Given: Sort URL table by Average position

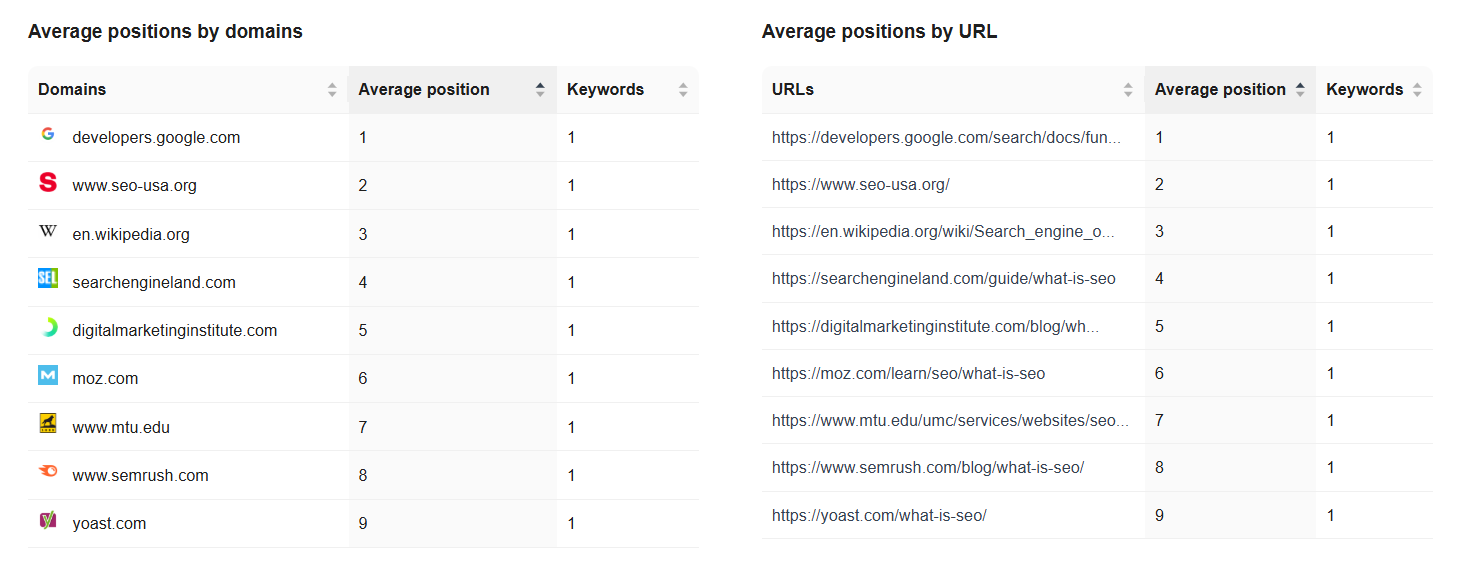Looking at the screenshot, I should pyautogui.click(x=1300, y=90).
